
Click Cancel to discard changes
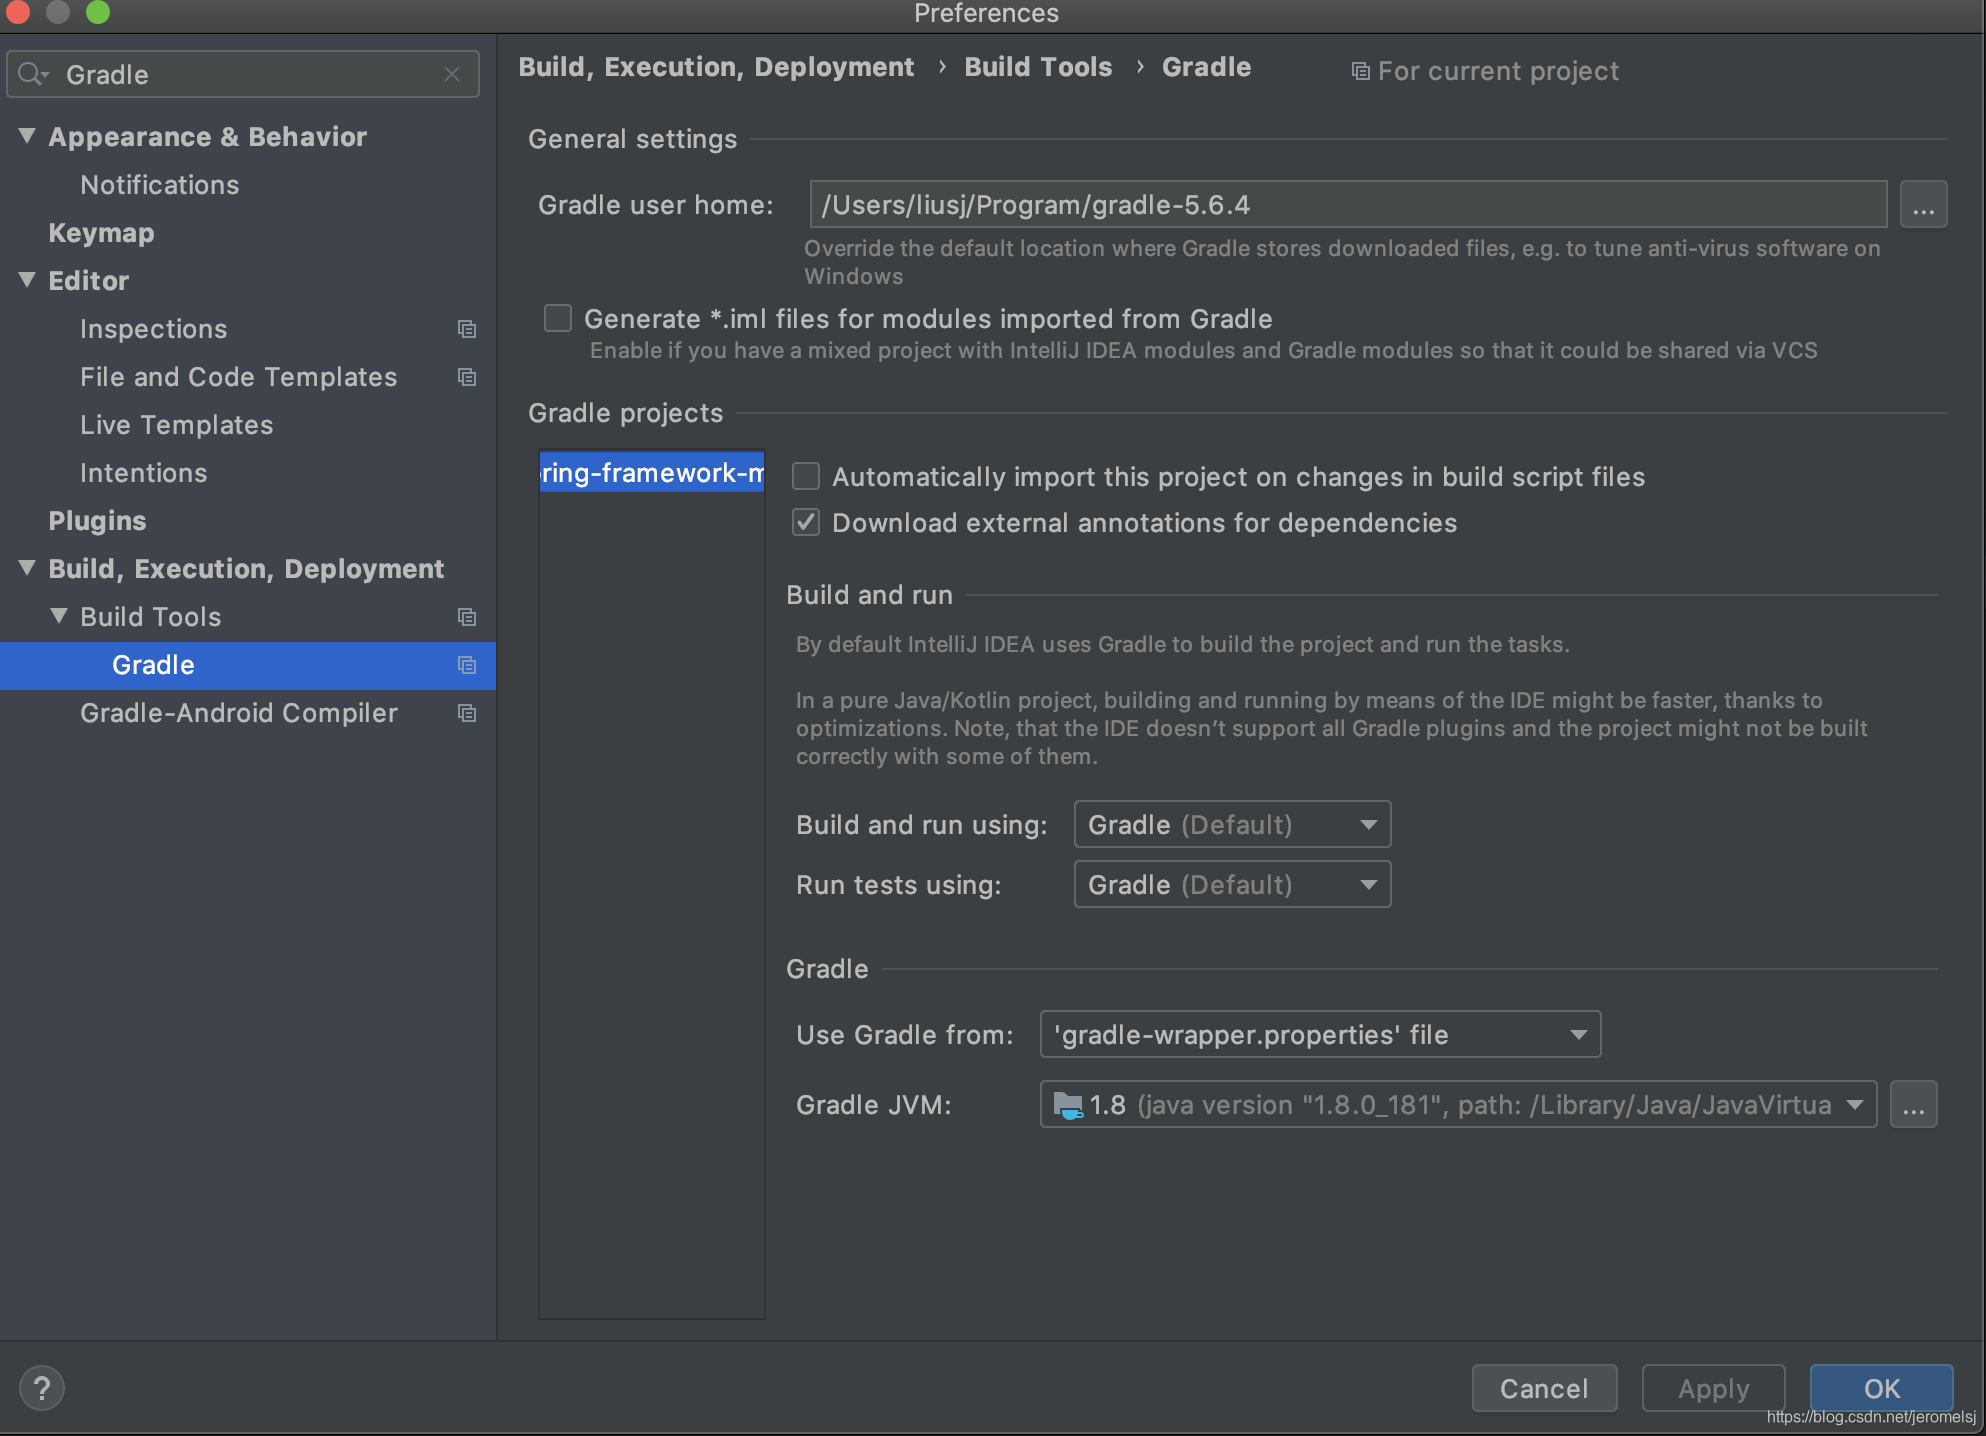(1544, 1388)
